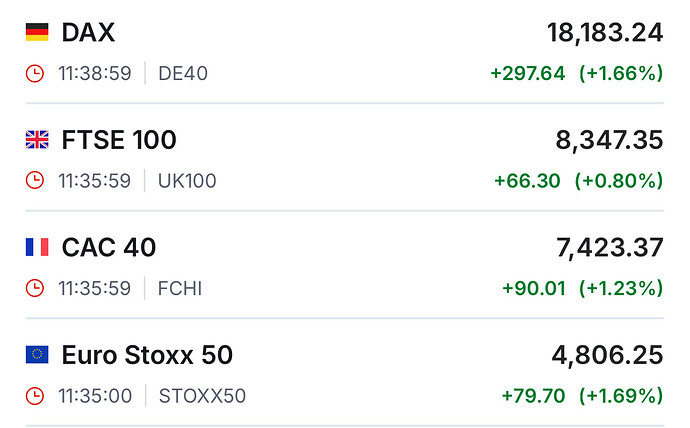Click the German flag icon beside DAX
This screenshot has width=690, height=428.
click(x=37, y=33)
